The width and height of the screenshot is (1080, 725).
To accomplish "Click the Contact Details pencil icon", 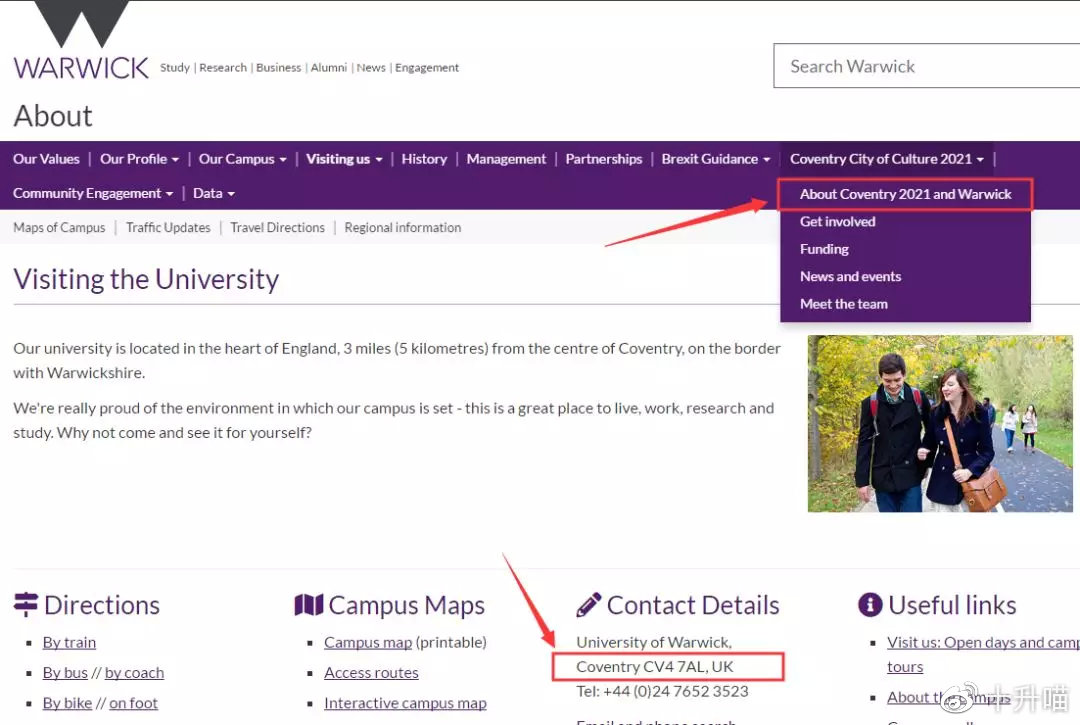I will tap(589, 605).
